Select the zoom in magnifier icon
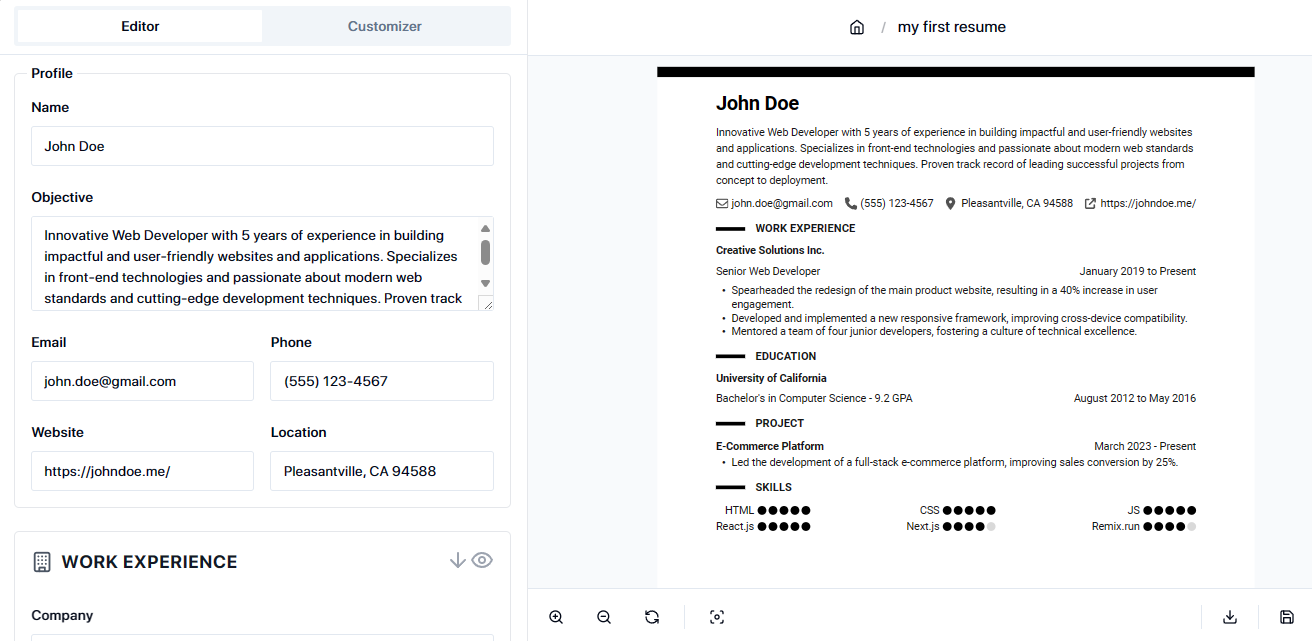Screen dimensions: 1312x641 (555, 617)
